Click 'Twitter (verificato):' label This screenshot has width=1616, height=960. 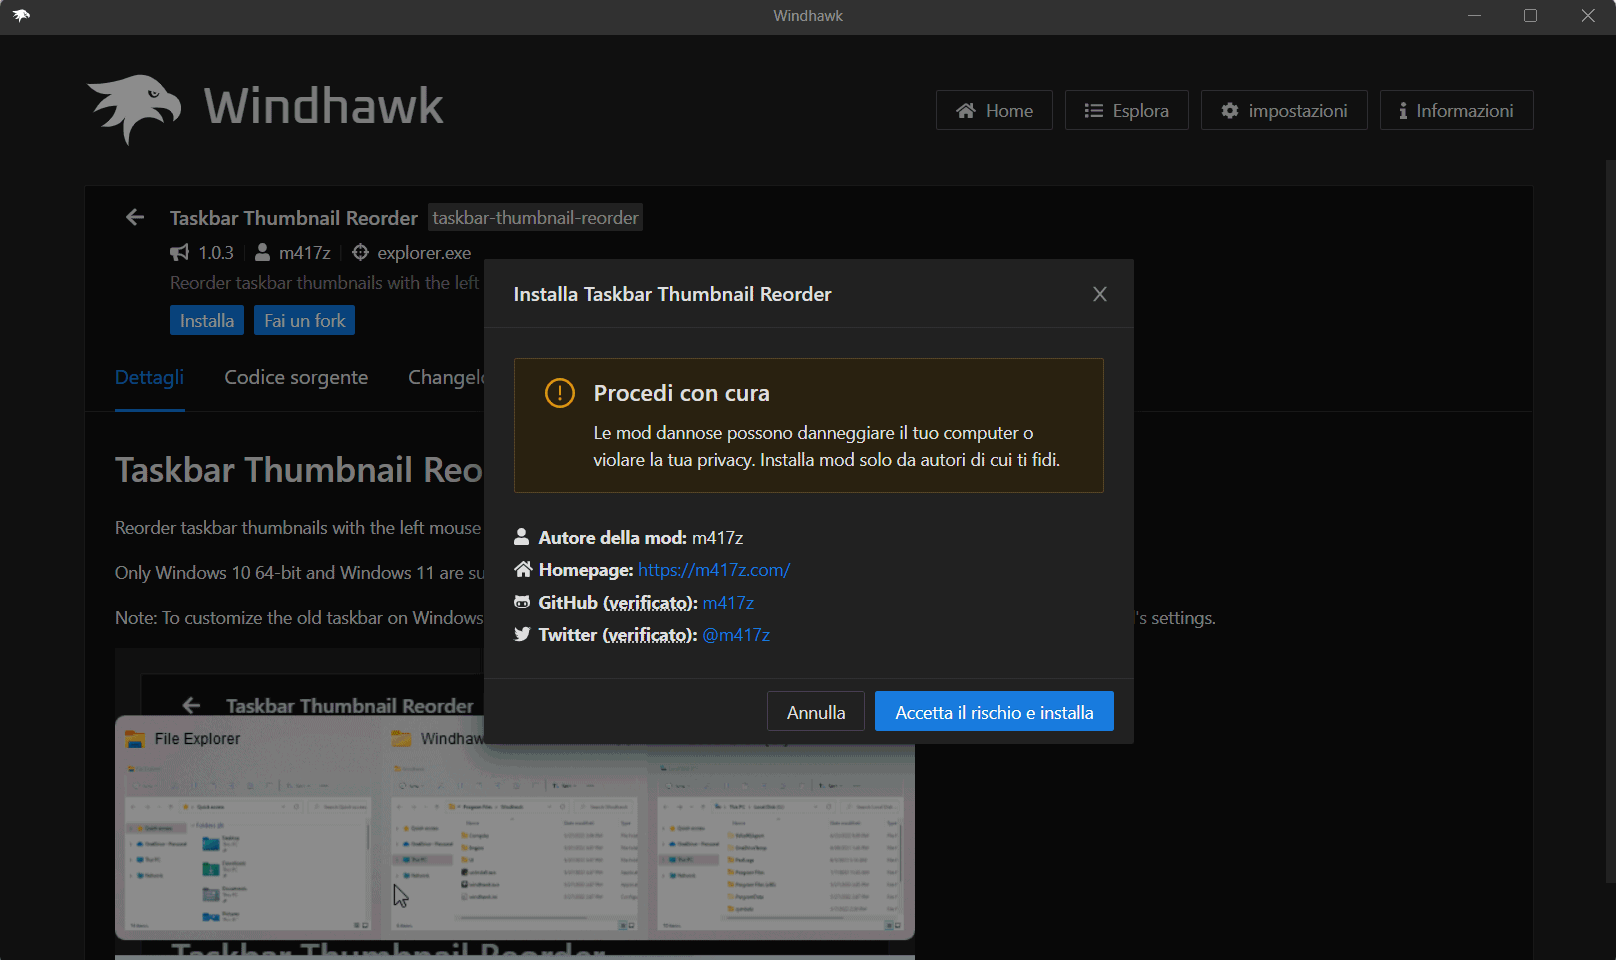pos(618,635)
